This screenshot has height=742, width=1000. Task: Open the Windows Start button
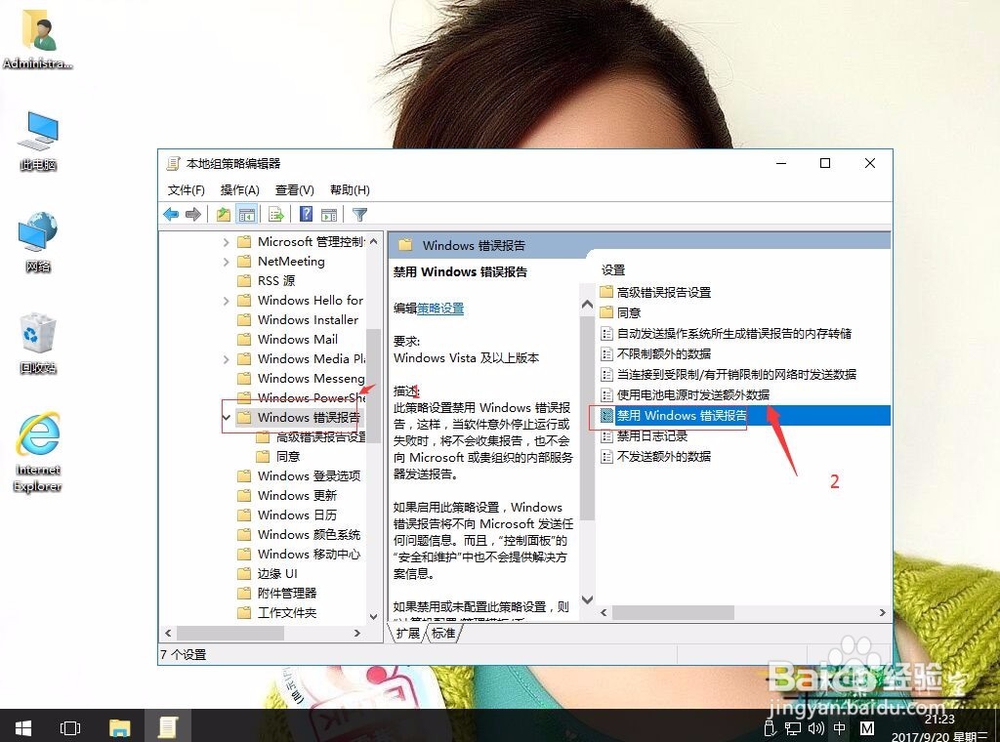point(23,727)
